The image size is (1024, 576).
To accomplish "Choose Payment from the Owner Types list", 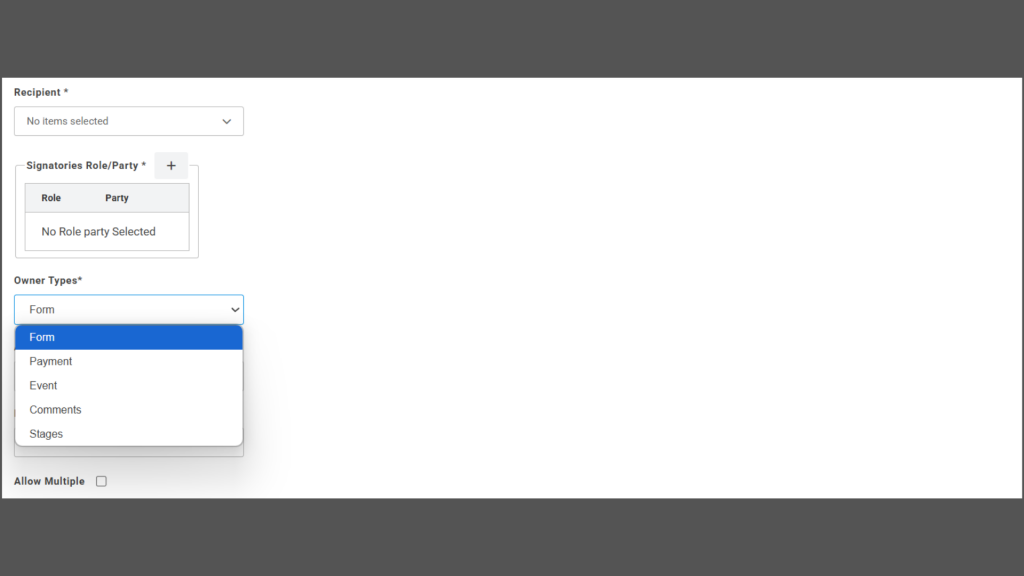I will click(129, 362).
